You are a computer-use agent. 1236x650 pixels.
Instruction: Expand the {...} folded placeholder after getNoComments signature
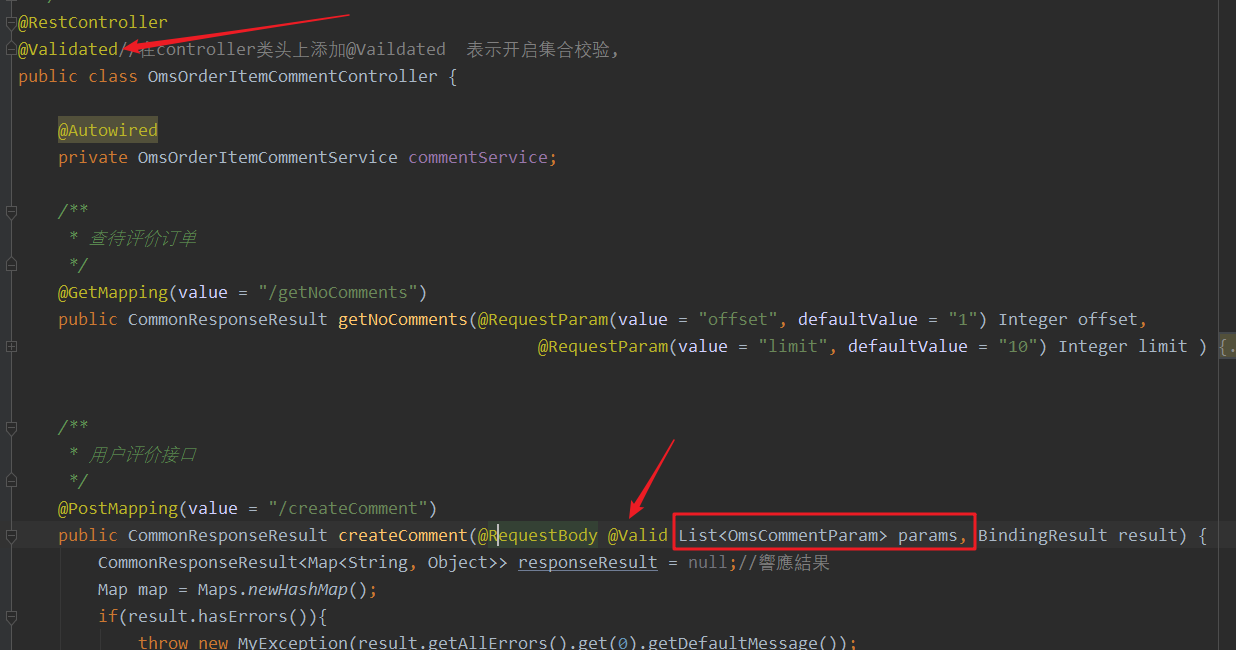coord(1228,345)
